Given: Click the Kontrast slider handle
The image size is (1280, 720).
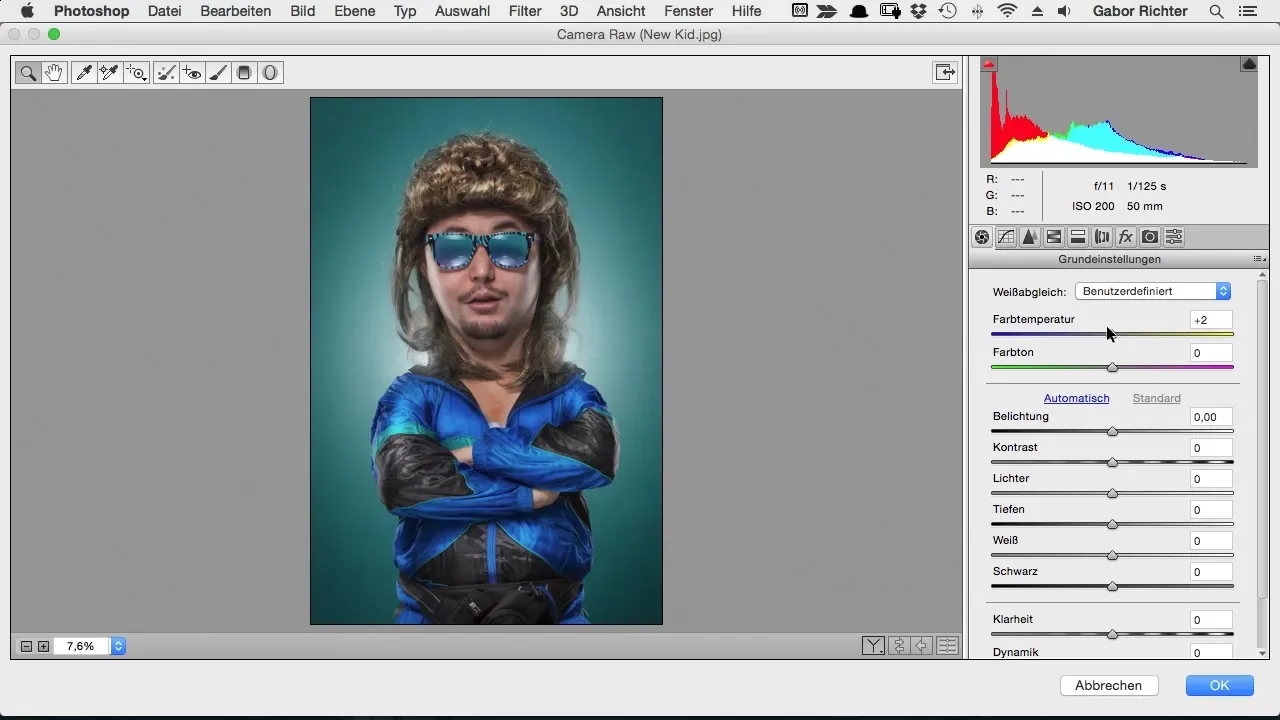Looking at the screenshot, I should coord(1112,462).
